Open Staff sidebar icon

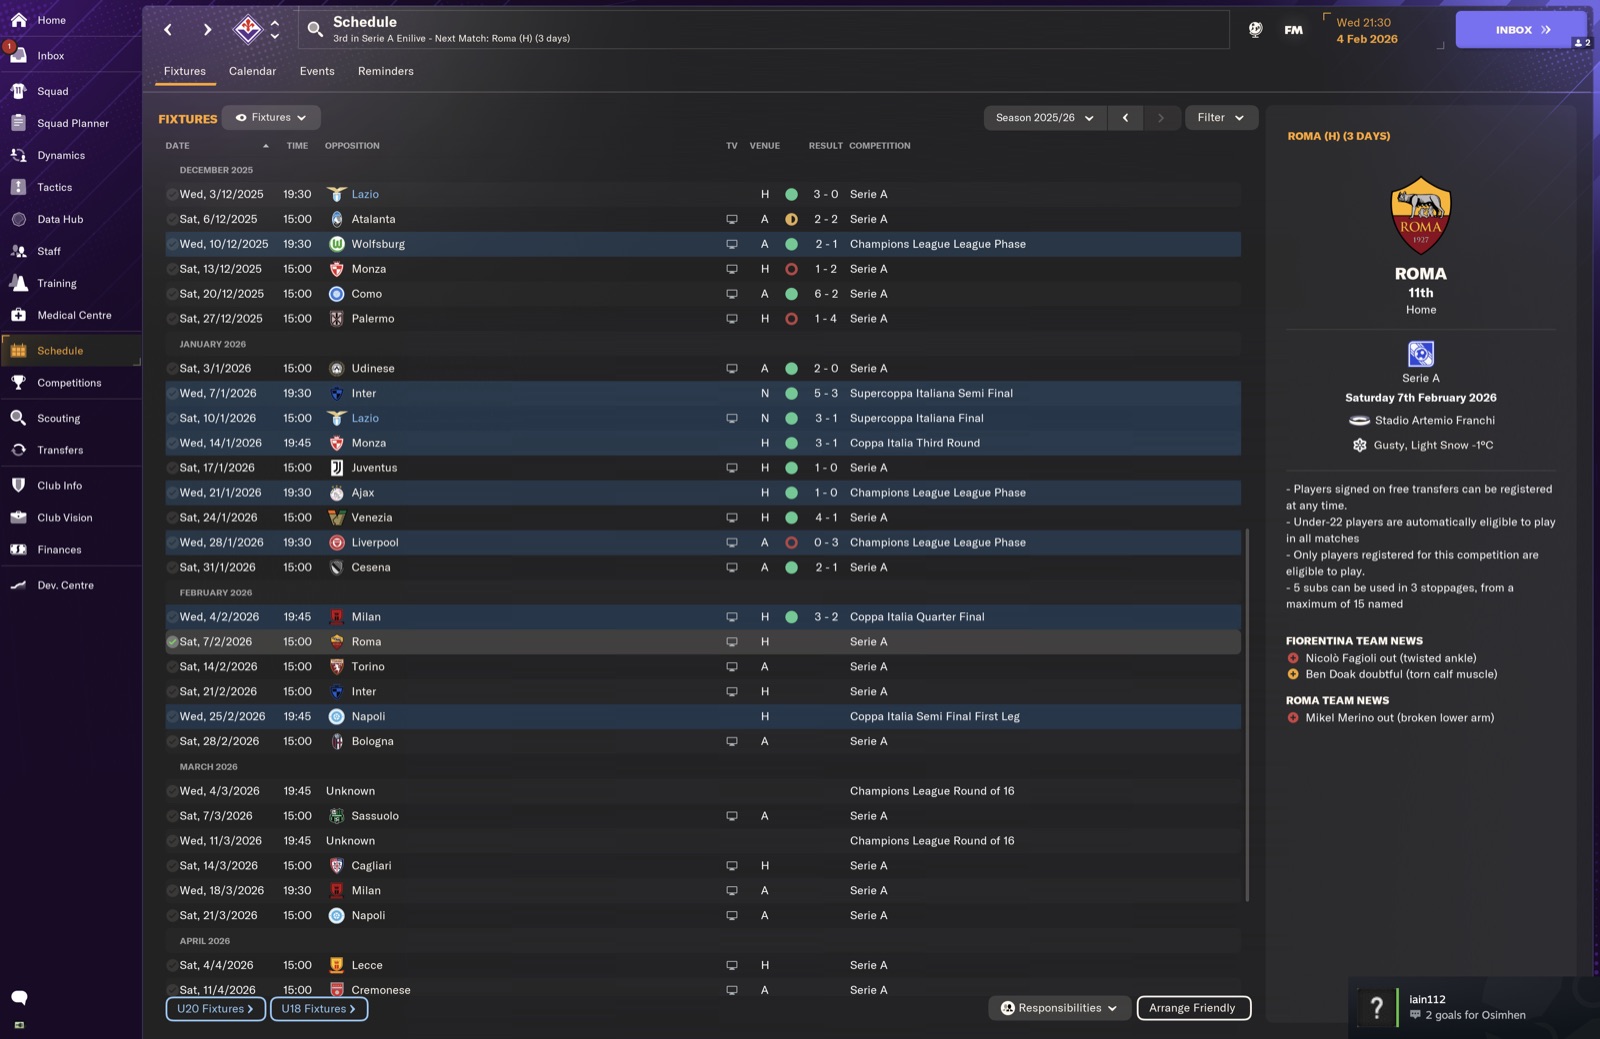coord(18,251)
